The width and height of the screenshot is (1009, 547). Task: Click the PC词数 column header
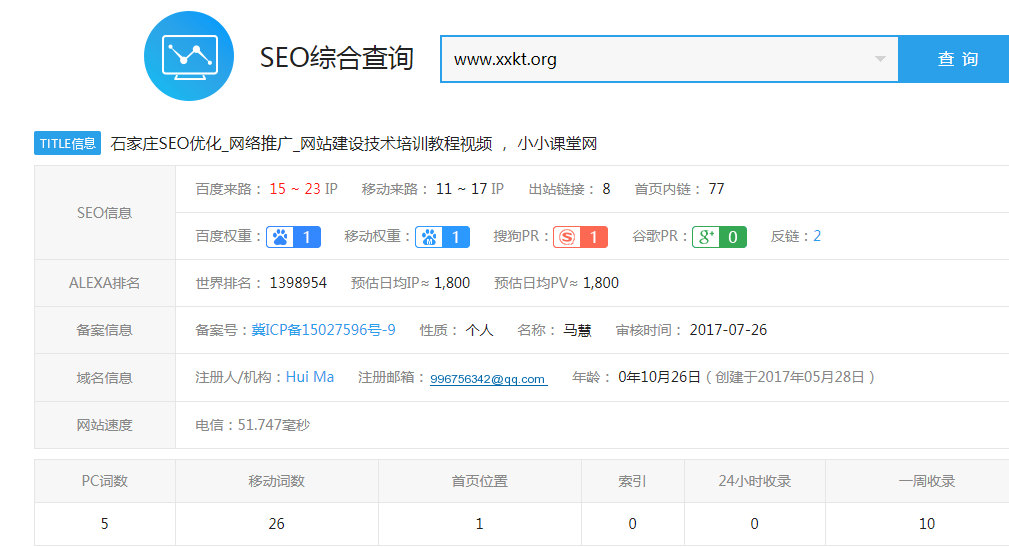104,481
